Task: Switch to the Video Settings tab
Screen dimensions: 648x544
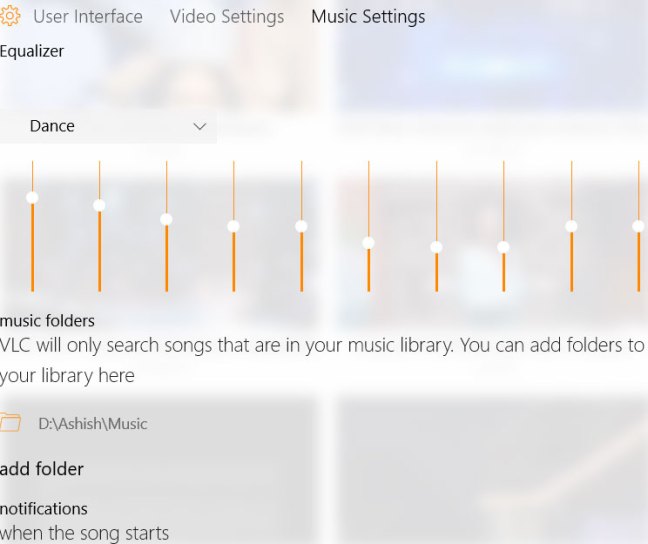Action: [x=227, y=17]
